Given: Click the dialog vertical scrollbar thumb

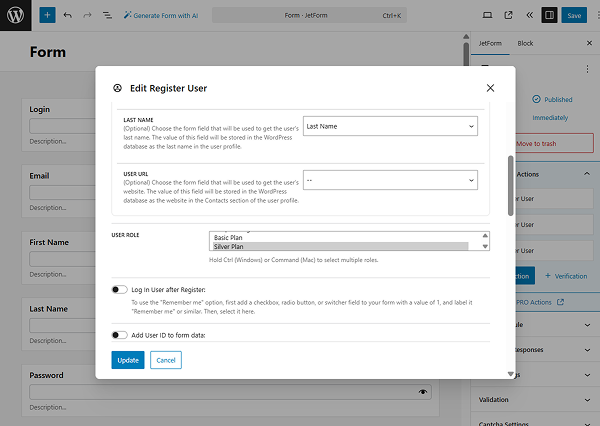Looking at the screenshot, I should 511,186.
